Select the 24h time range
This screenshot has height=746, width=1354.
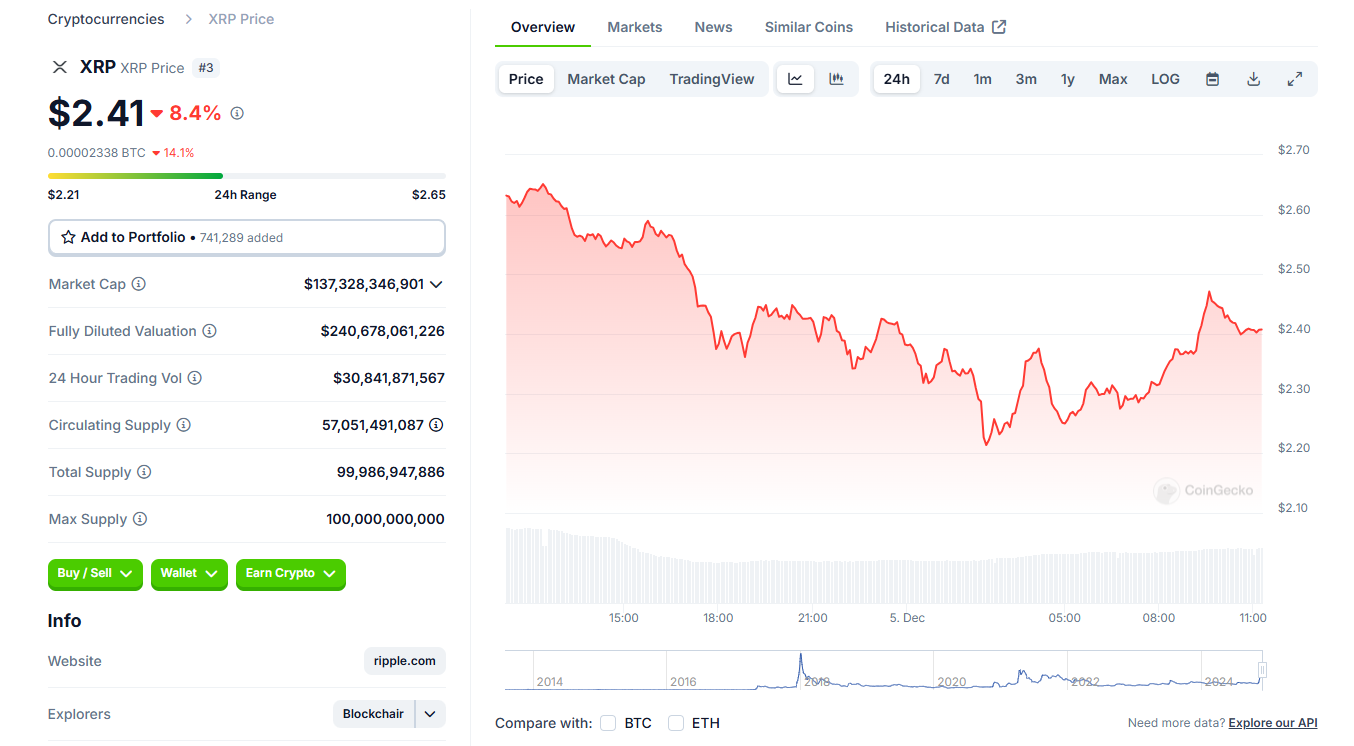pyautogui.click(x=897, y=79)
